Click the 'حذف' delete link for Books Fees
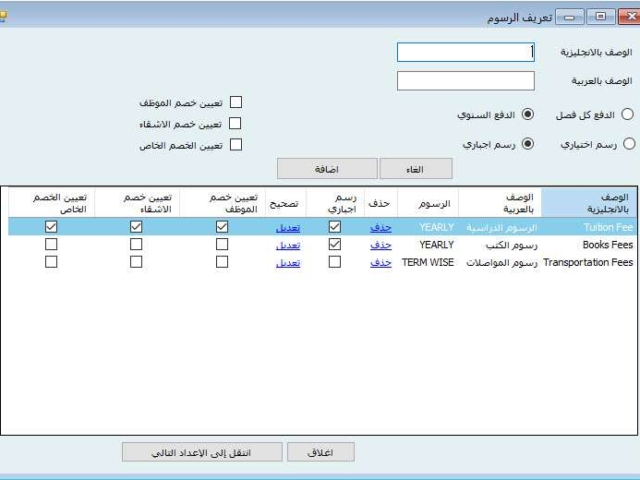640x480 pixels. pyautogui.click(x=380, y=244)
